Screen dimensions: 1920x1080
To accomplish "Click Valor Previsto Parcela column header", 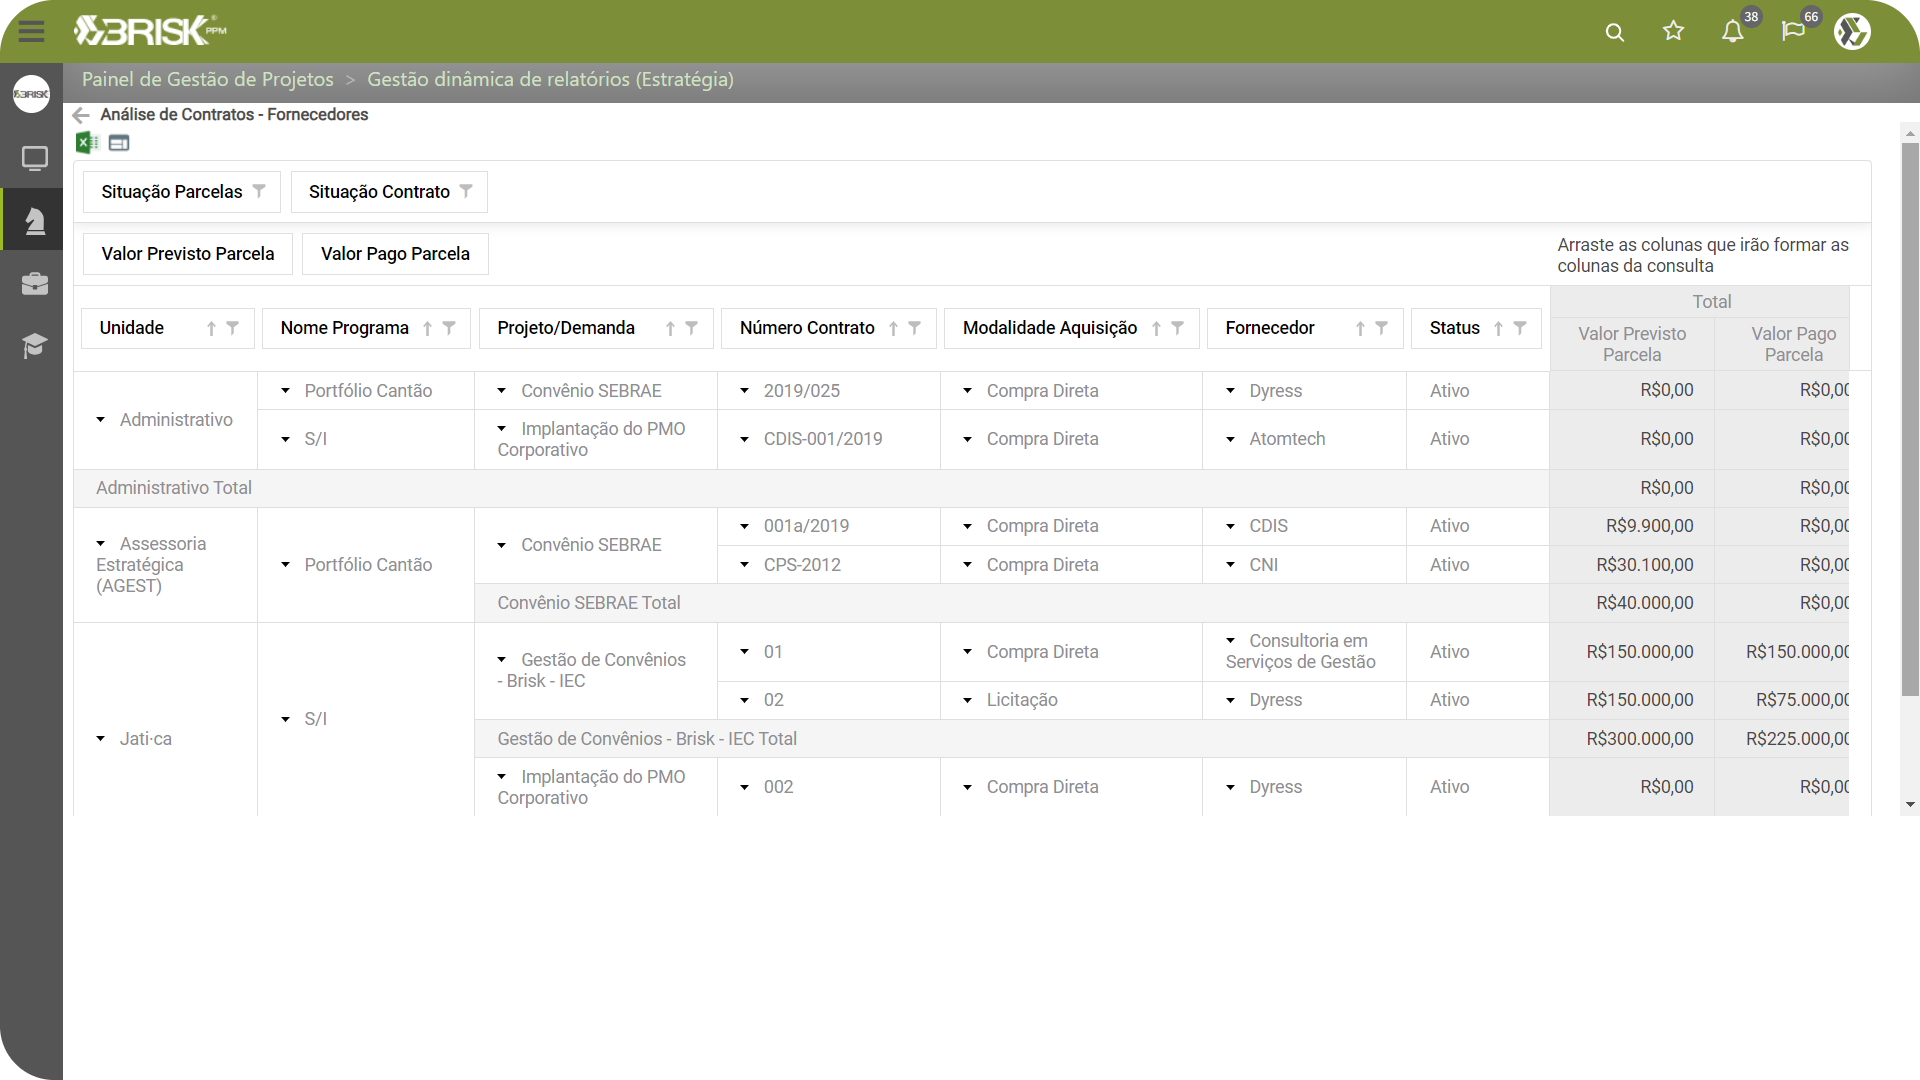I will tap(1632, 344).
